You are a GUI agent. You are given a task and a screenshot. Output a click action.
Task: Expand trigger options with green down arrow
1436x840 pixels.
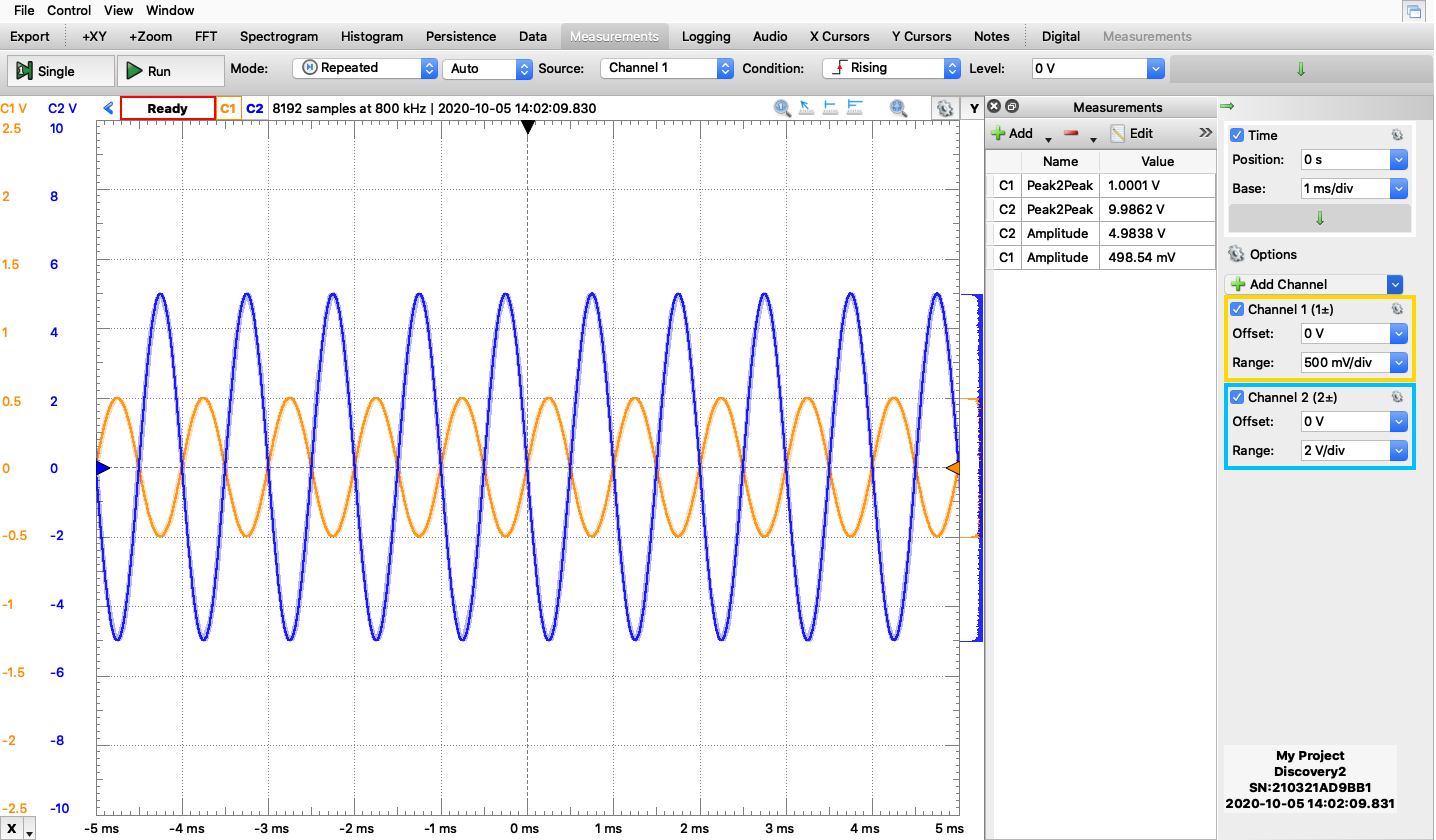1301,69
